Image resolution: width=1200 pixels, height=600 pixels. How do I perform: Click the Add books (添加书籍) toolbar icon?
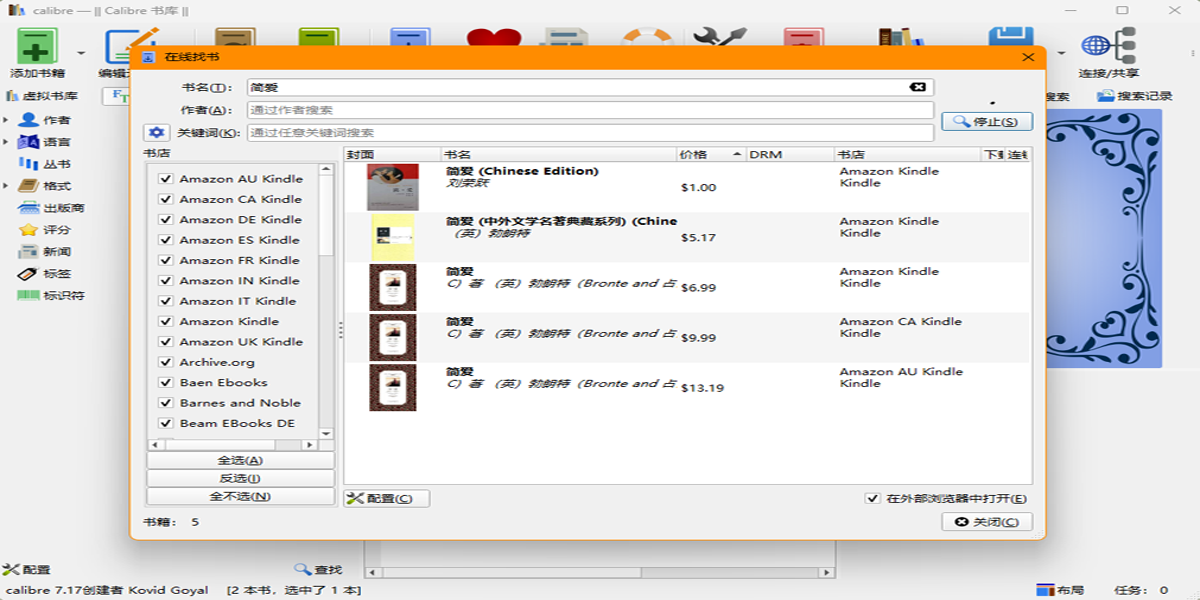(x=37, y=48)
